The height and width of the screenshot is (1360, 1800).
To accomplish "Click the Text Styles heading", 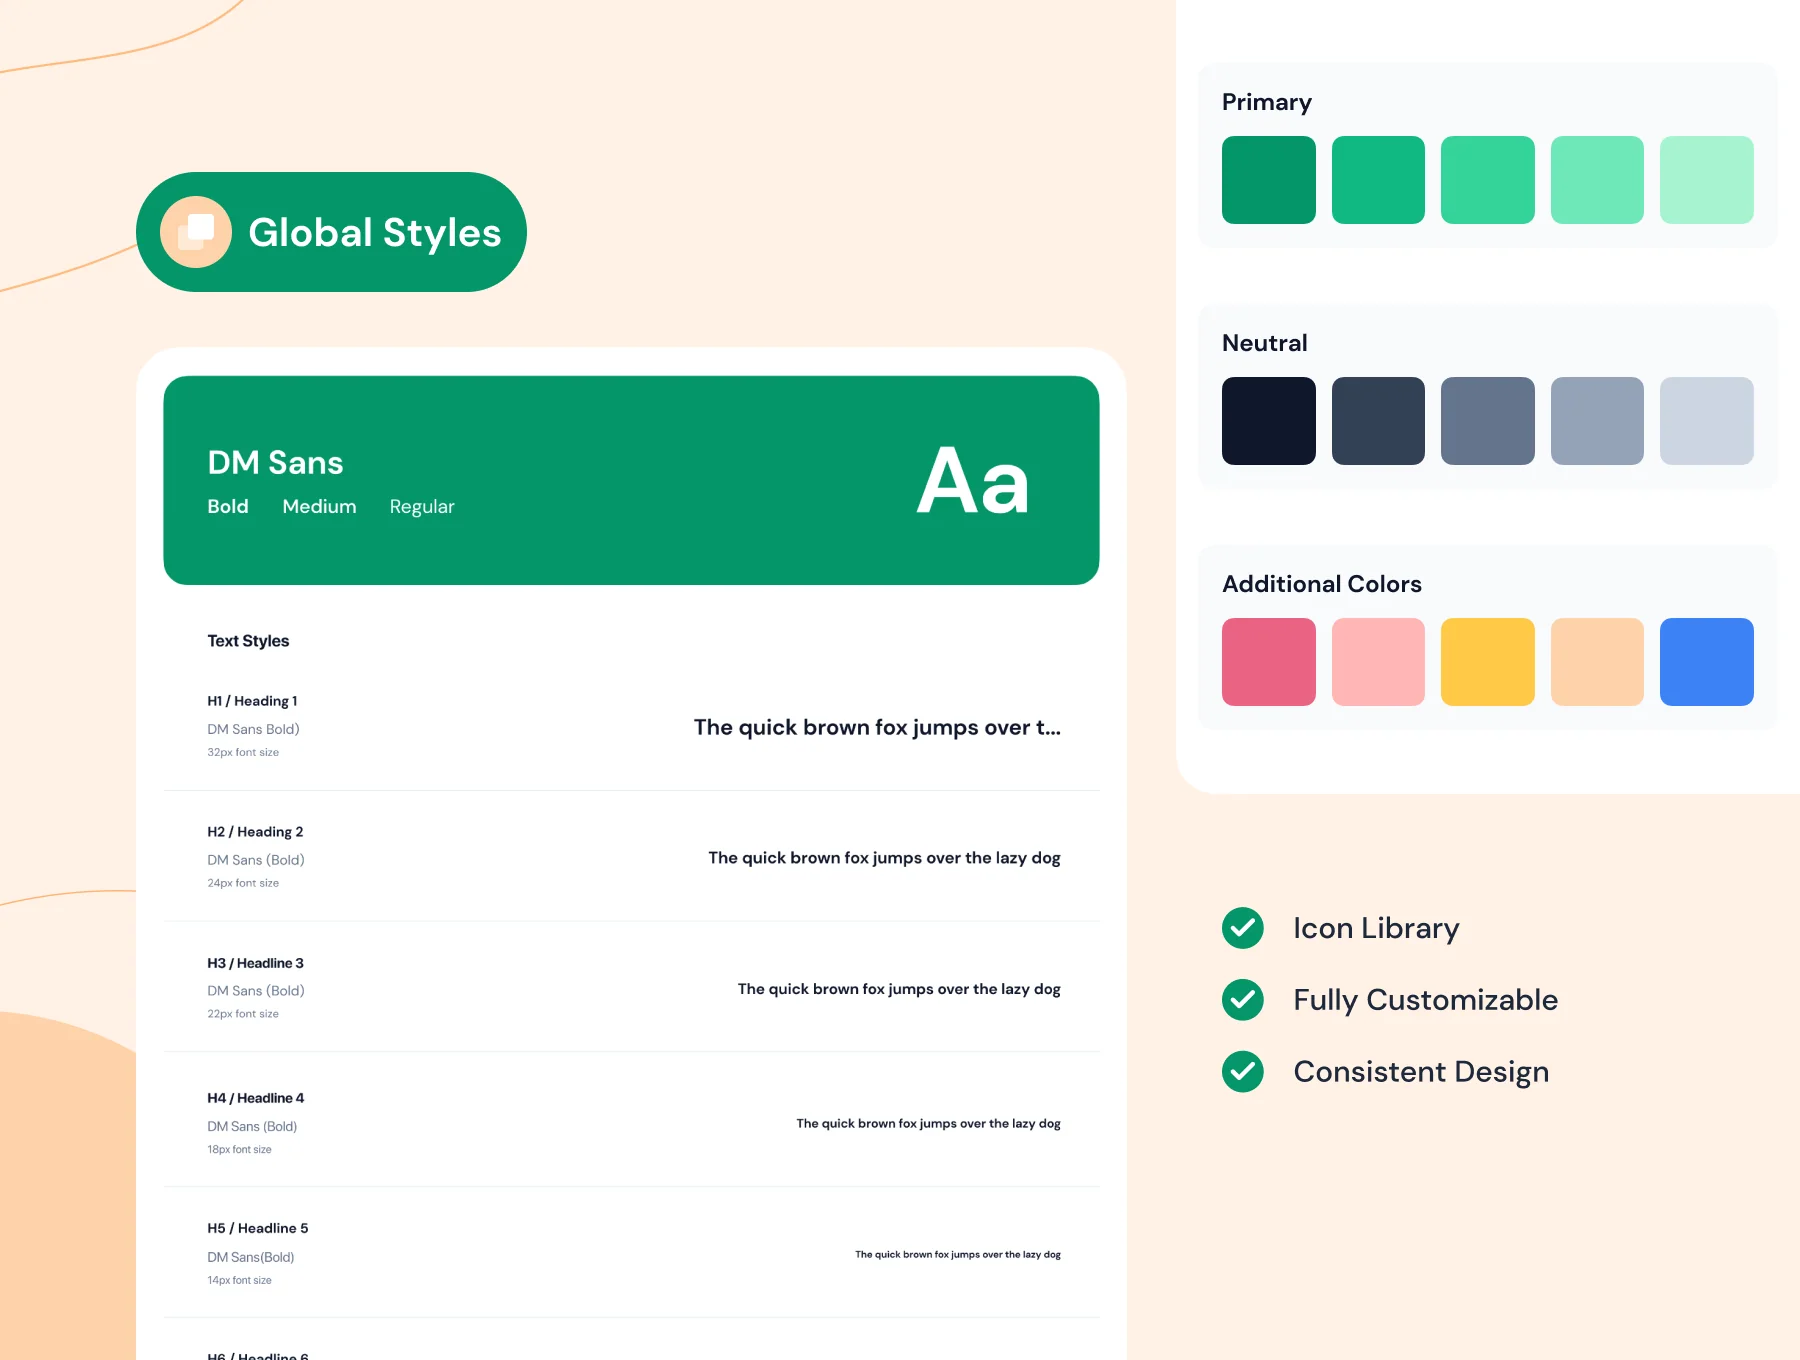I will 248,641.
